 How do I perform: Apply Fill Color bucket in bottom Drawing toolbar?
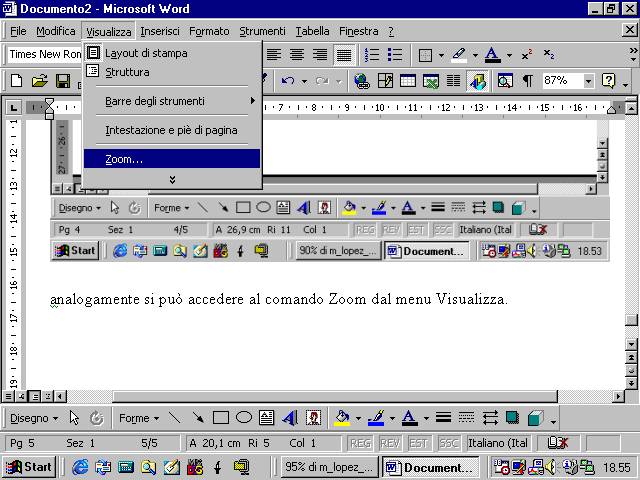point(342,418)
